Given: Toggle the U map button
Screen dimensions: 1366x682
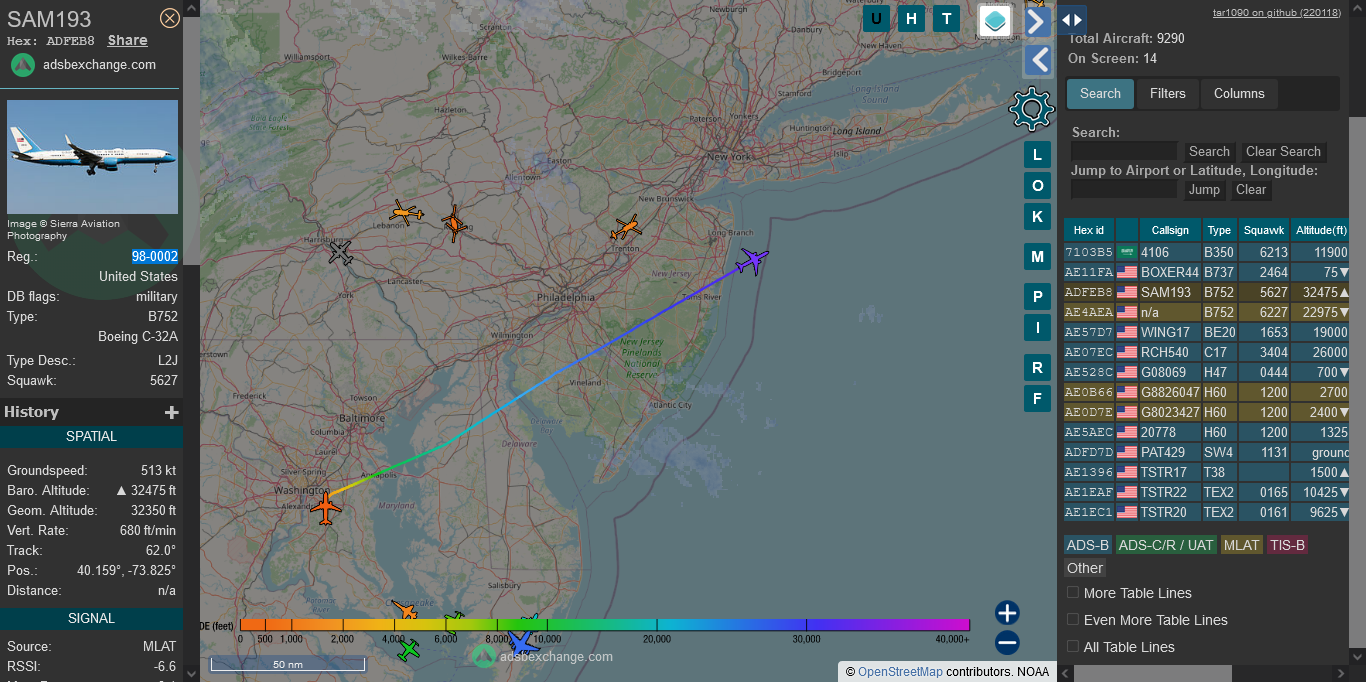Looking at the screenshot, I should click(877, 19).
